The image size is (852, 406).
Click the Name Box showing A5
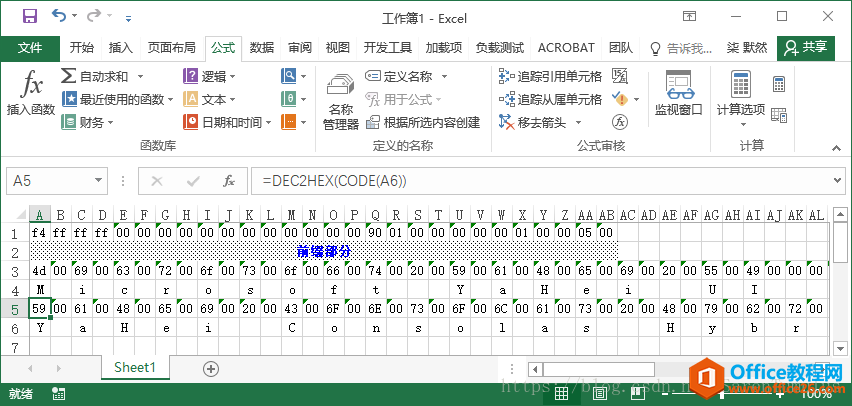coord(49,181)
